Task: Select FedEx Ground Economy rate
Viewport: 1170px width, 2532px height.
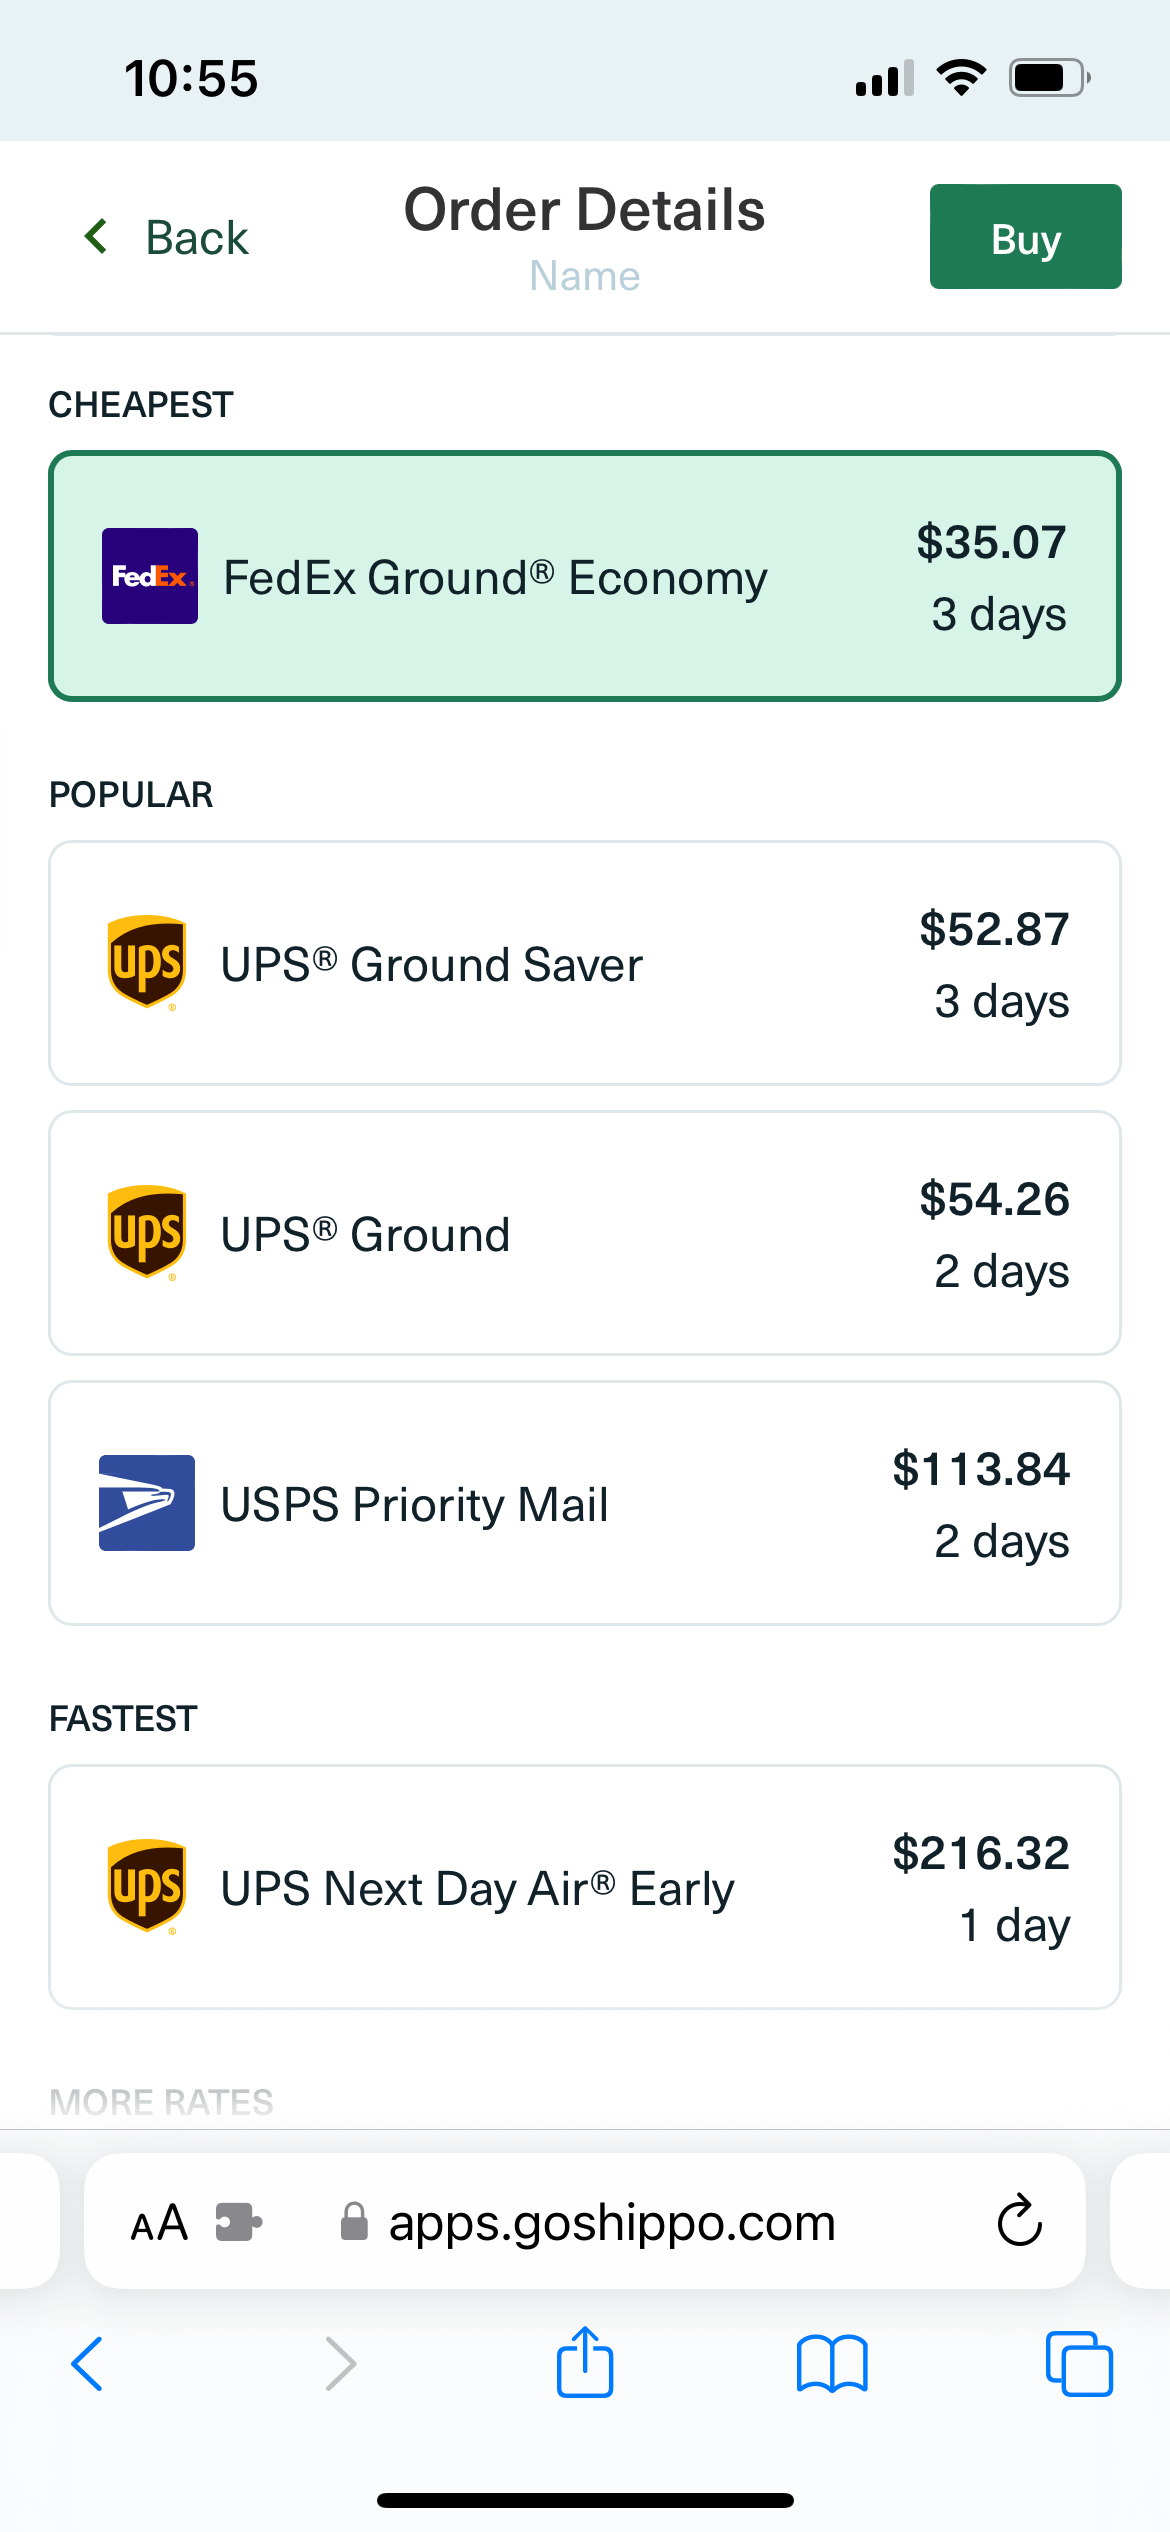Action: pos(585,576)
